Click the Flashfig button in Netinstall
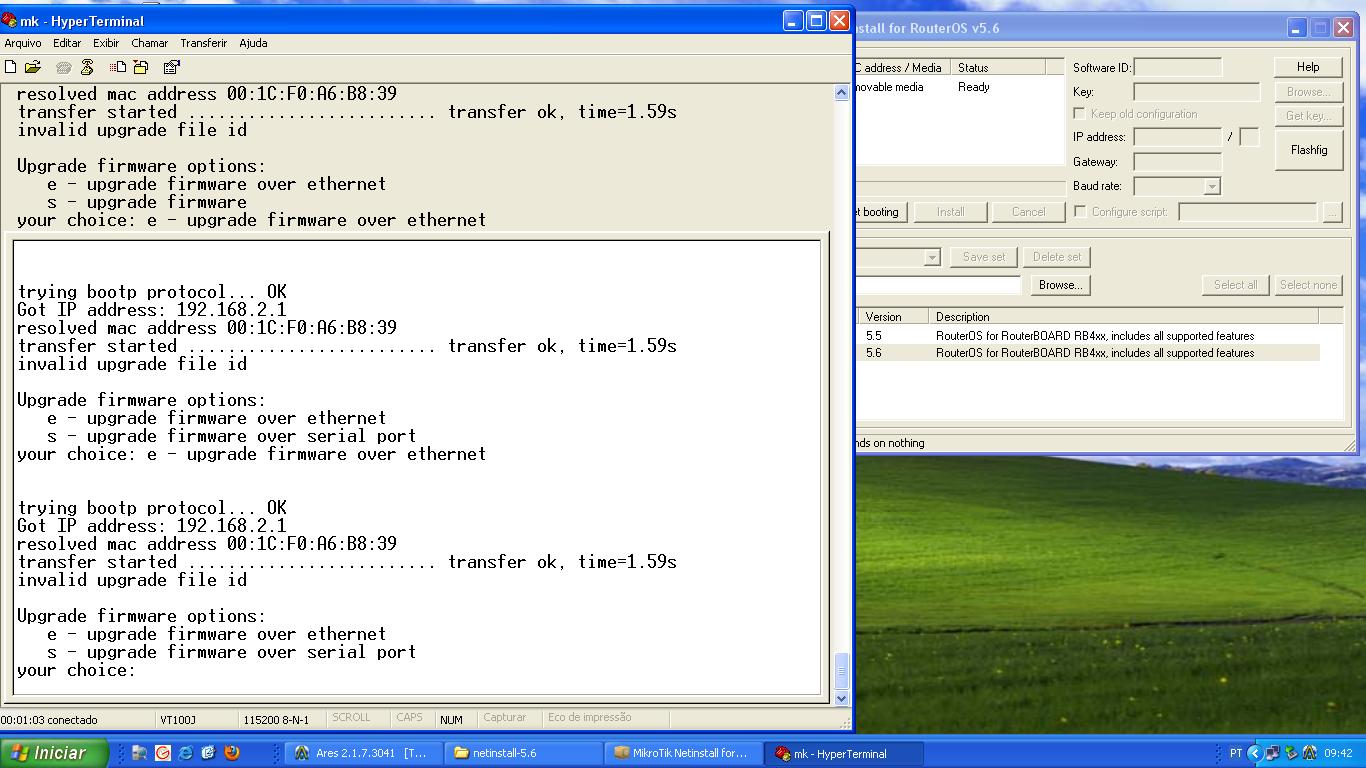The width and height of the screenshot is (1366, 768). point(1308,150)
